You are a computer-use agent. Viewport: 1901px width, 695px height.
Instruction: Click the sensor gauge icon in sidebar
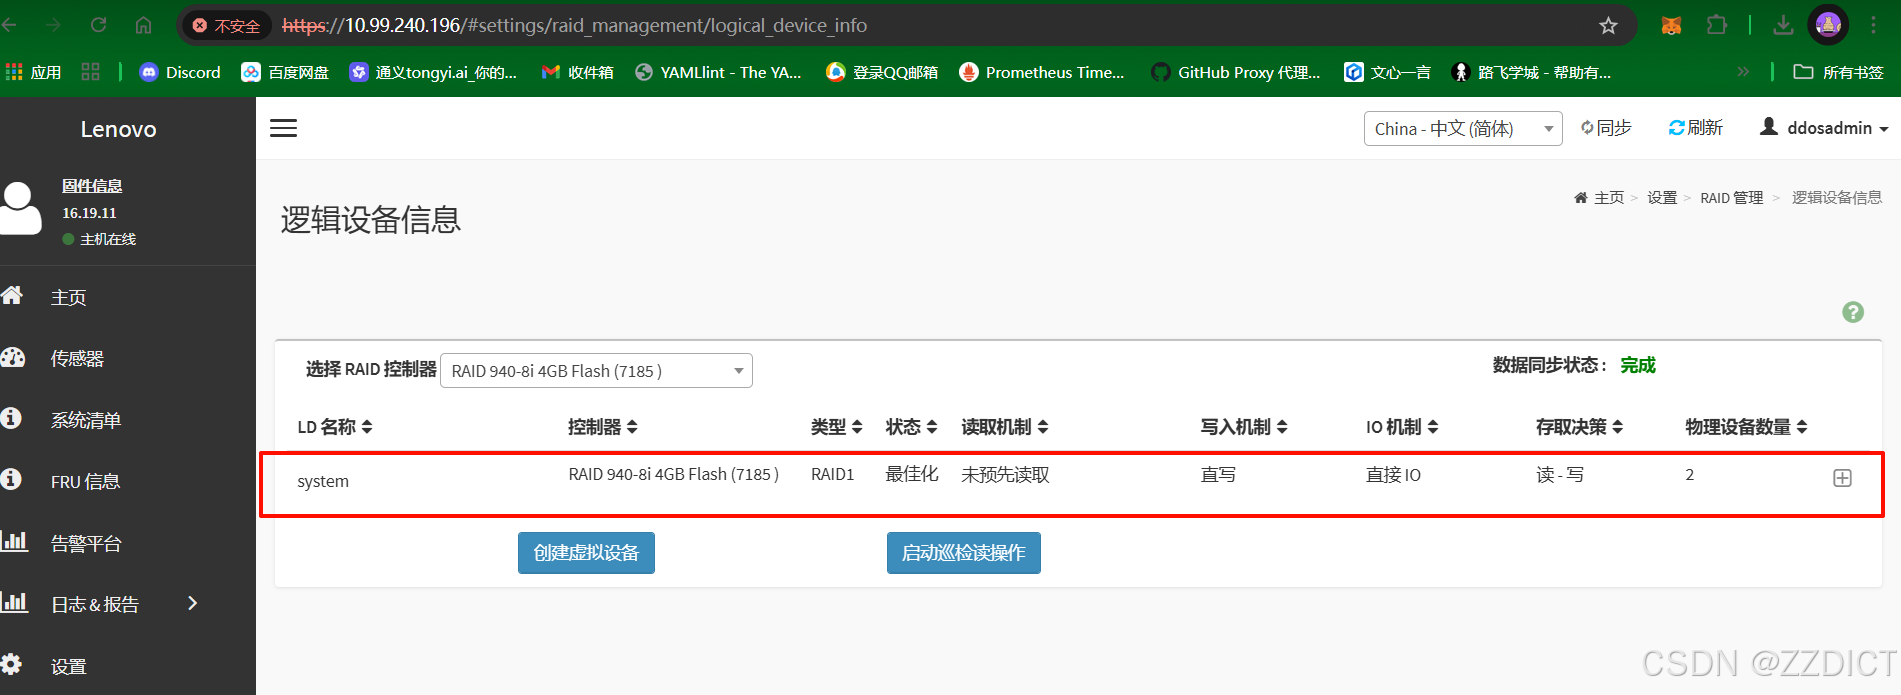click(x=13, y=357)
